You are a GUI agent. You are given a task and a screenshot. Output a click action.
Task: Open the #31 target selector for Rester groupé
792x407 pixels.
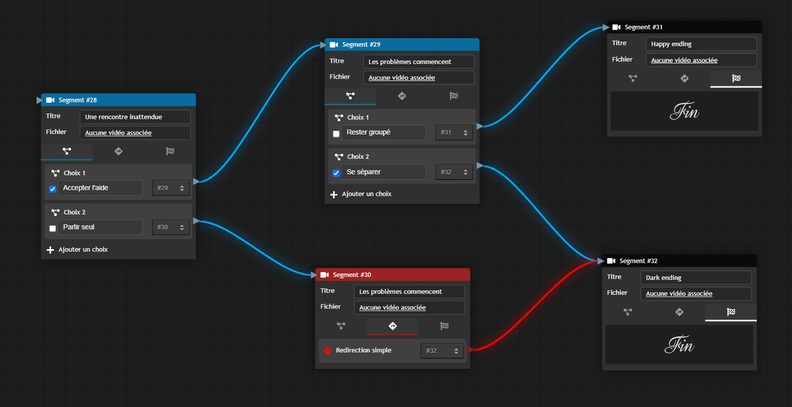point(453,133)
